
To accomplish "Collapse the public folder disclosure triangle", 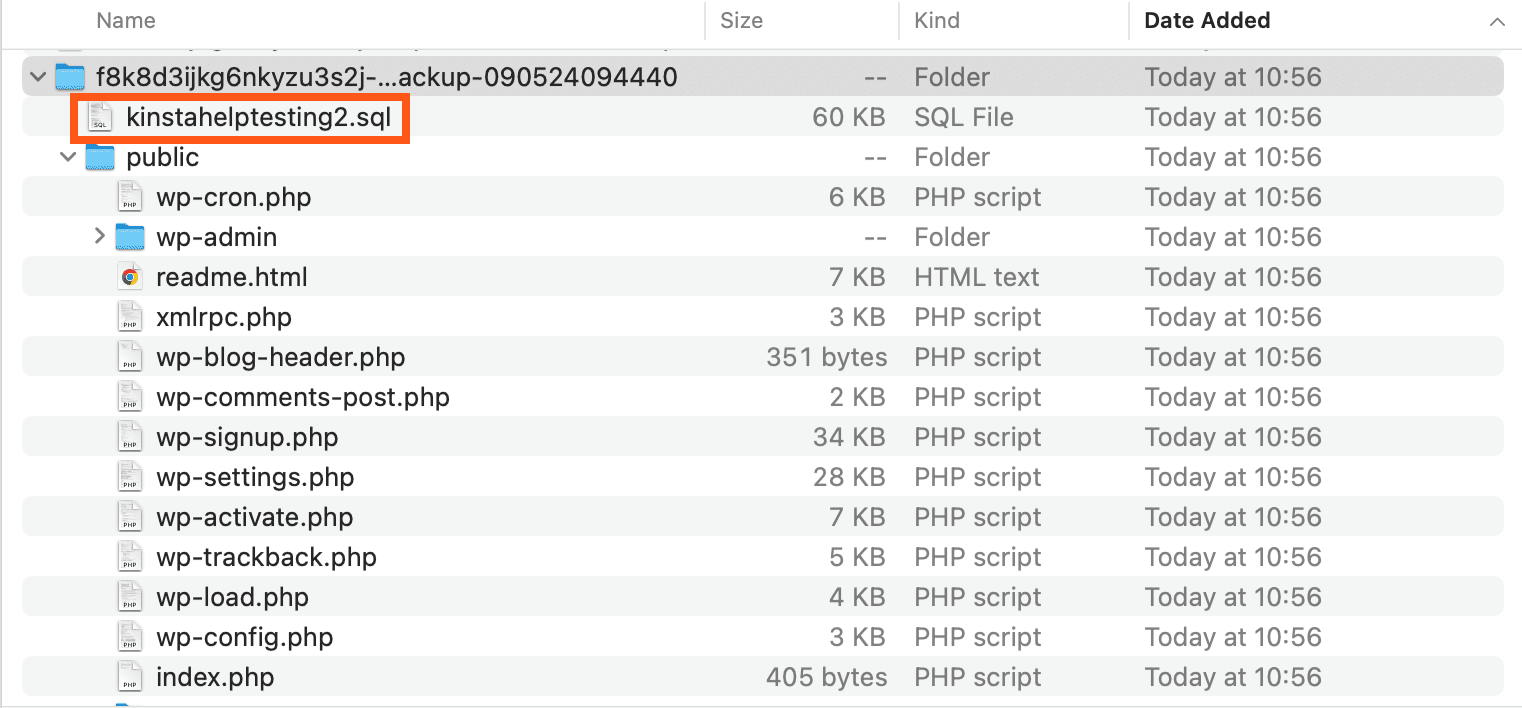I will [67, 156].
